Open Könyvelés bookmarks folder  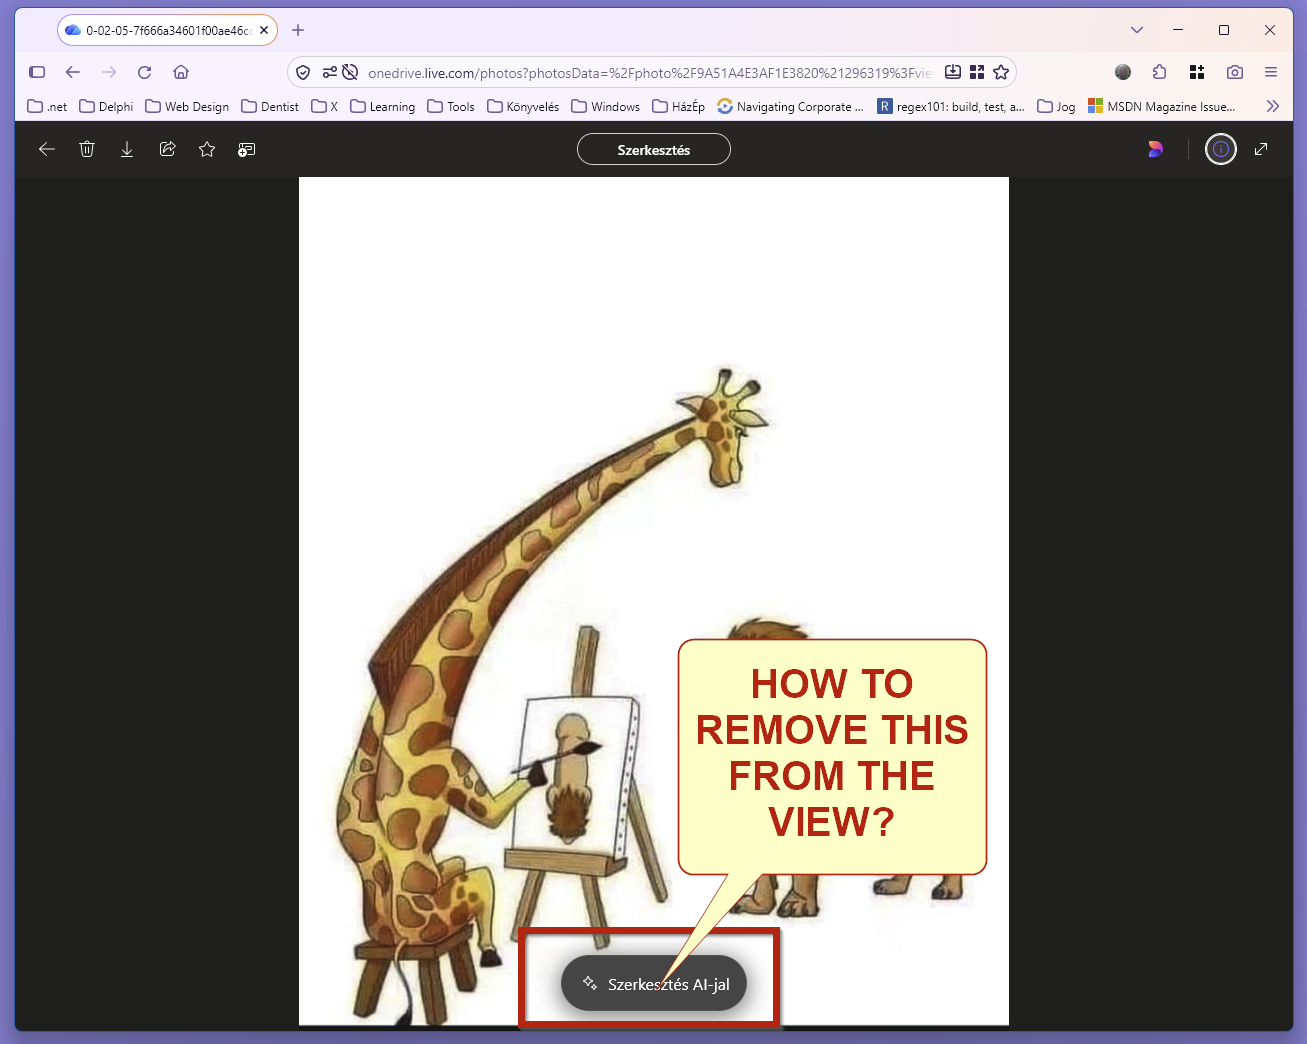(523, 106)
